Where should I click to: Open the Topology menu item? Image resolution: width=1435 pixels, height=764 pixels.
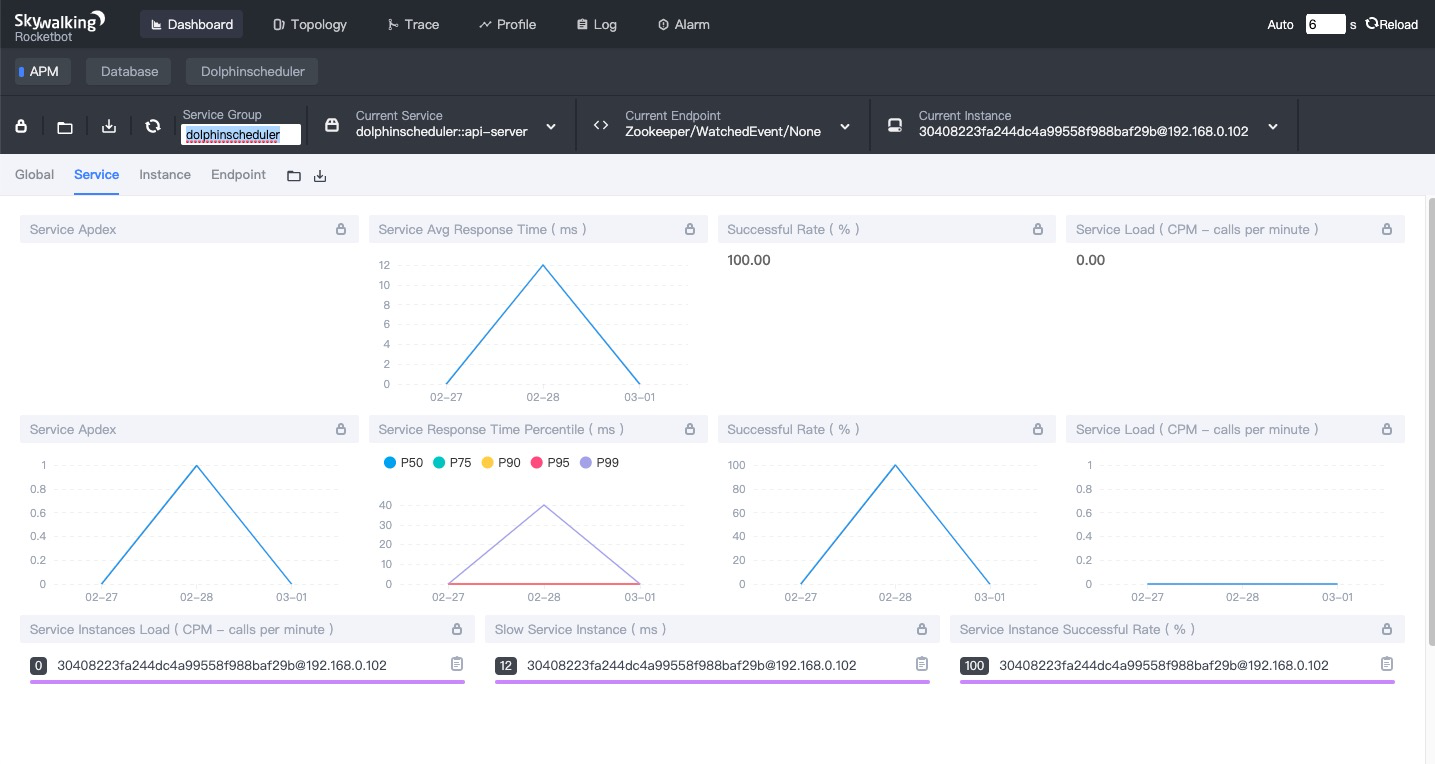tap(310, 24)
